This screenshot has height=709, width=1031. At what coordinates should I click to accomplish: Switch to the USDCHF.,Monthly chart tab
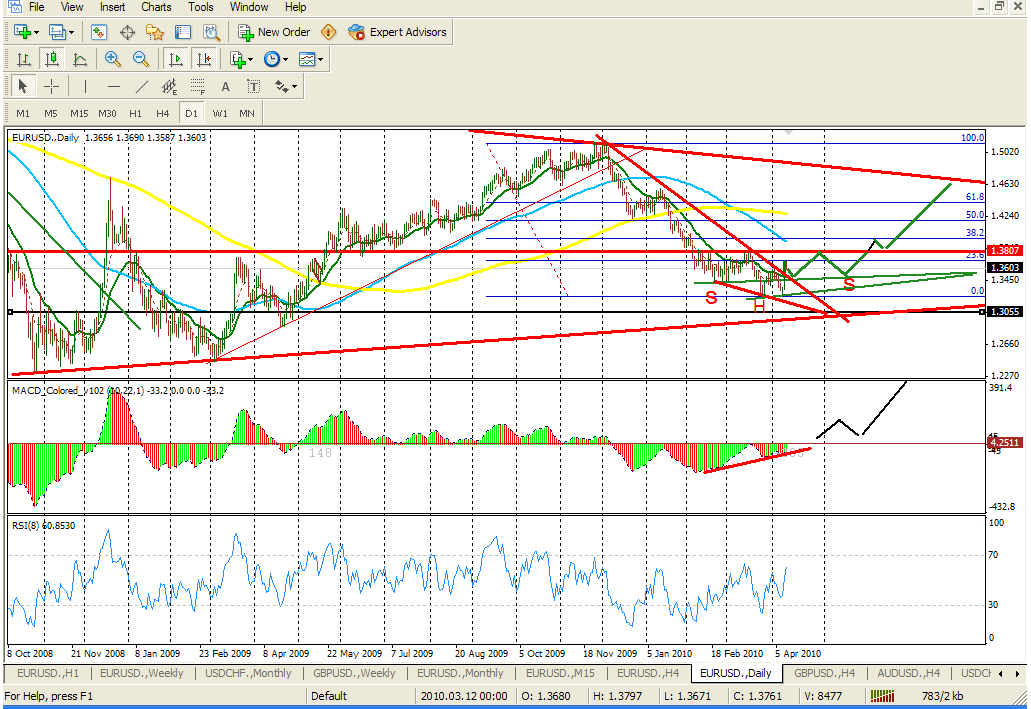point(248,673)
